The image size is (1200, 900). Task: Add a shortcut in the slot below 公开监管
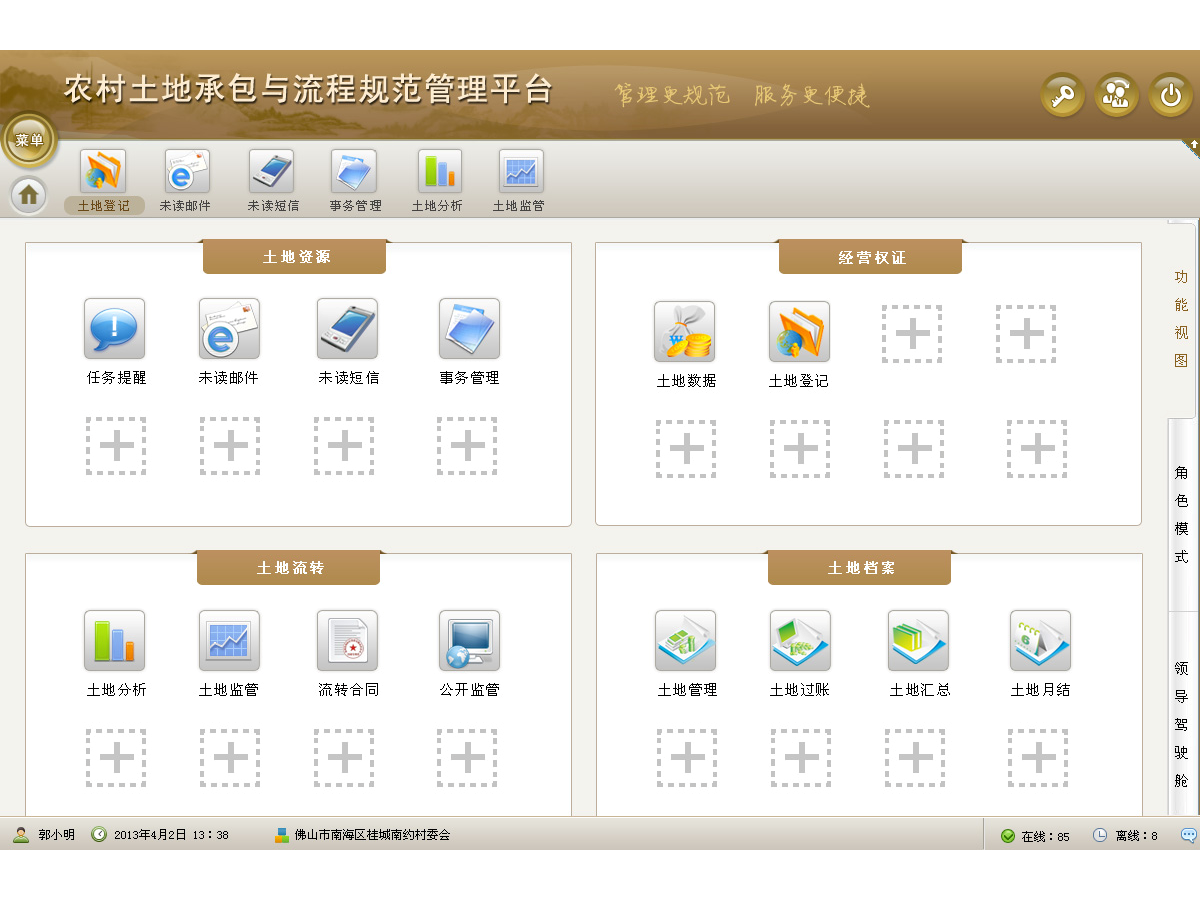tap(467, 758)
